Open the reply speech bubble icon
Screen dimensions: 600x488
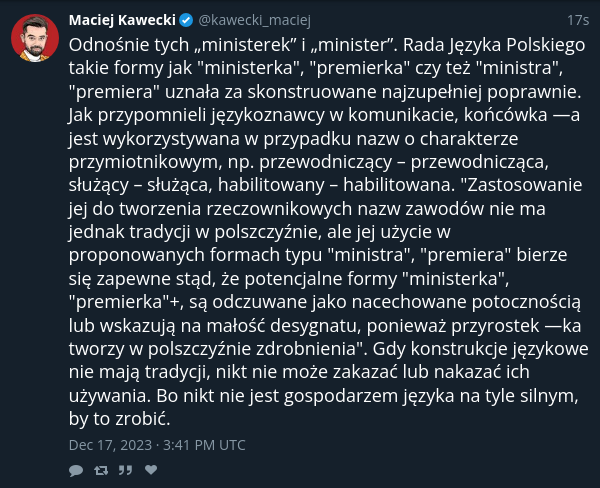(x=76, y=470)
